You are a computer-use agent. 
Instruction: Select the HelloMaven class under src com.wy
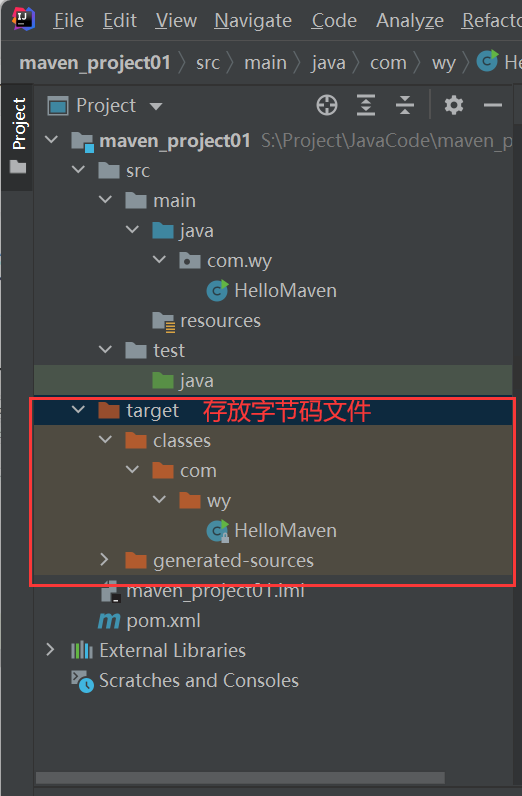click(x=272, y=291)
